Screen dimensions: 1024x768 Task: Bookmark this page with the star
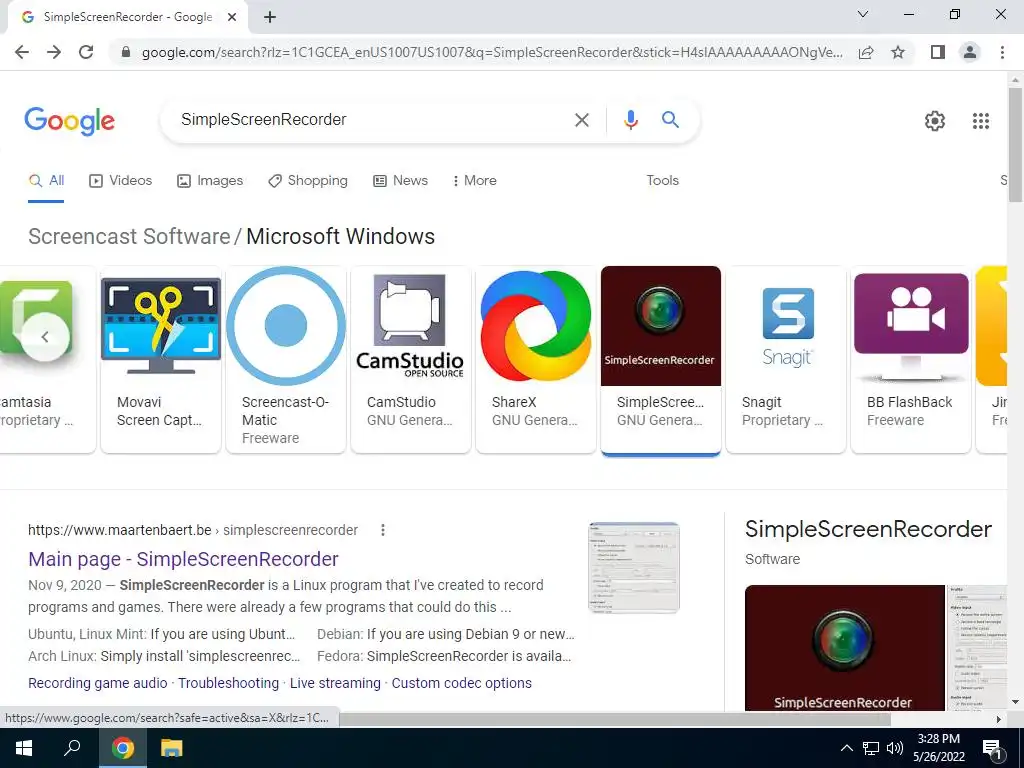tap(898, 52)
